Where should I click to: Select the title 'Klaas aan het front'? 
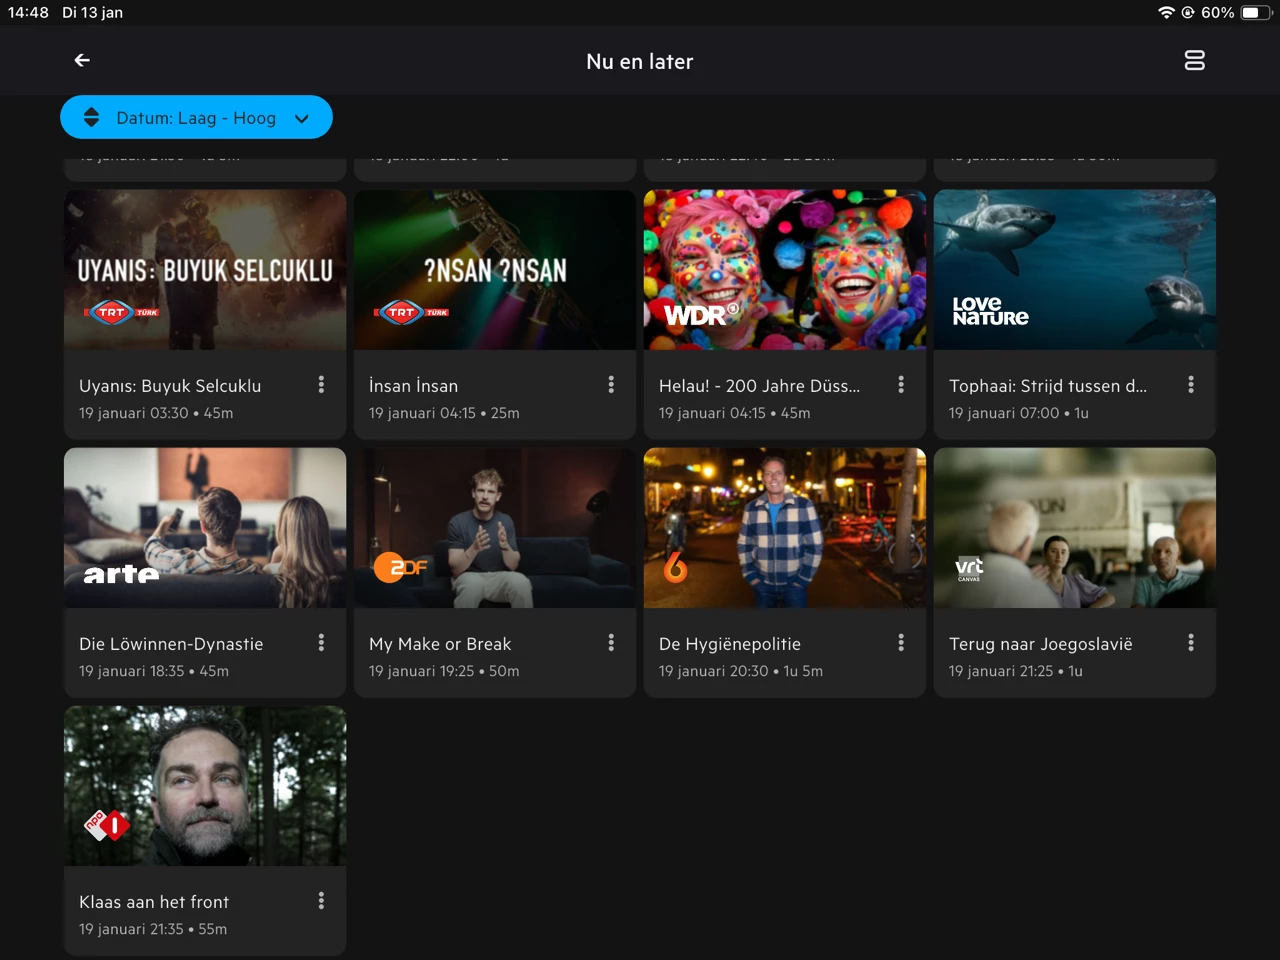[x=154, y=902]
